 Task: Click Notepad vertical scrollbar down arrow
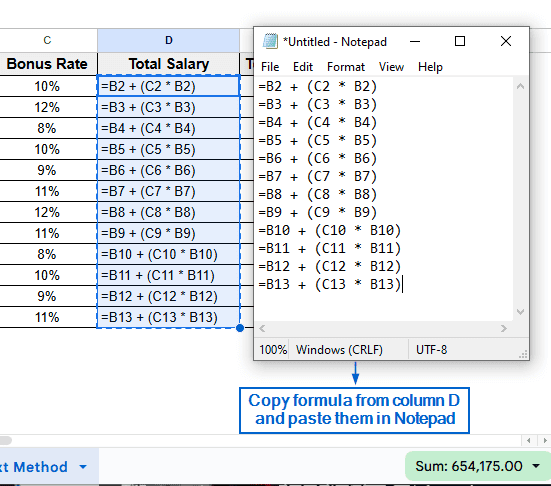pyautogui.click(x=520, y=312)
